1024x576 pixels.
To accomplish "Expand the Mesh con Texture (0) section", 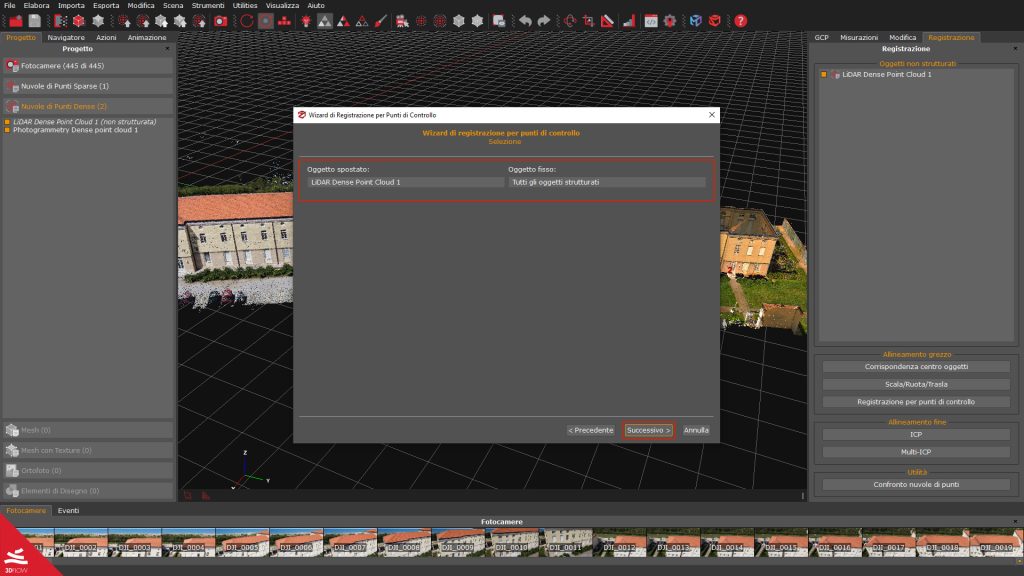I will click(88, 451).
